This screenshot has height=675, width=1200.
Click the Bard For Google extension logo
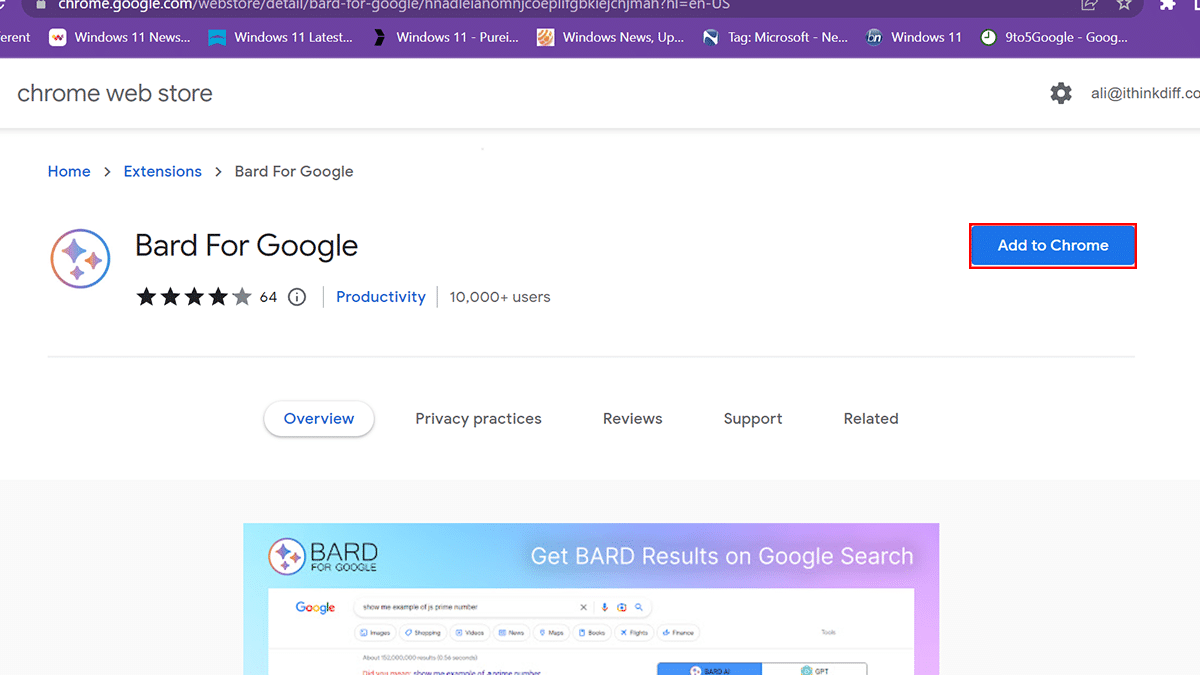(80, 259)
